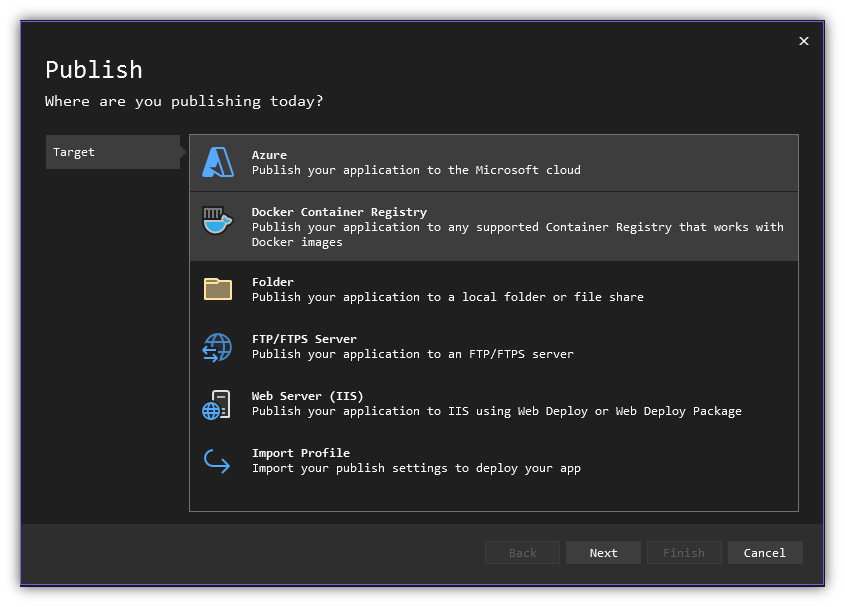The image size is (845, 607).
Task: Click 'Publish your application to a local folder' description
Action: point(447,298)
